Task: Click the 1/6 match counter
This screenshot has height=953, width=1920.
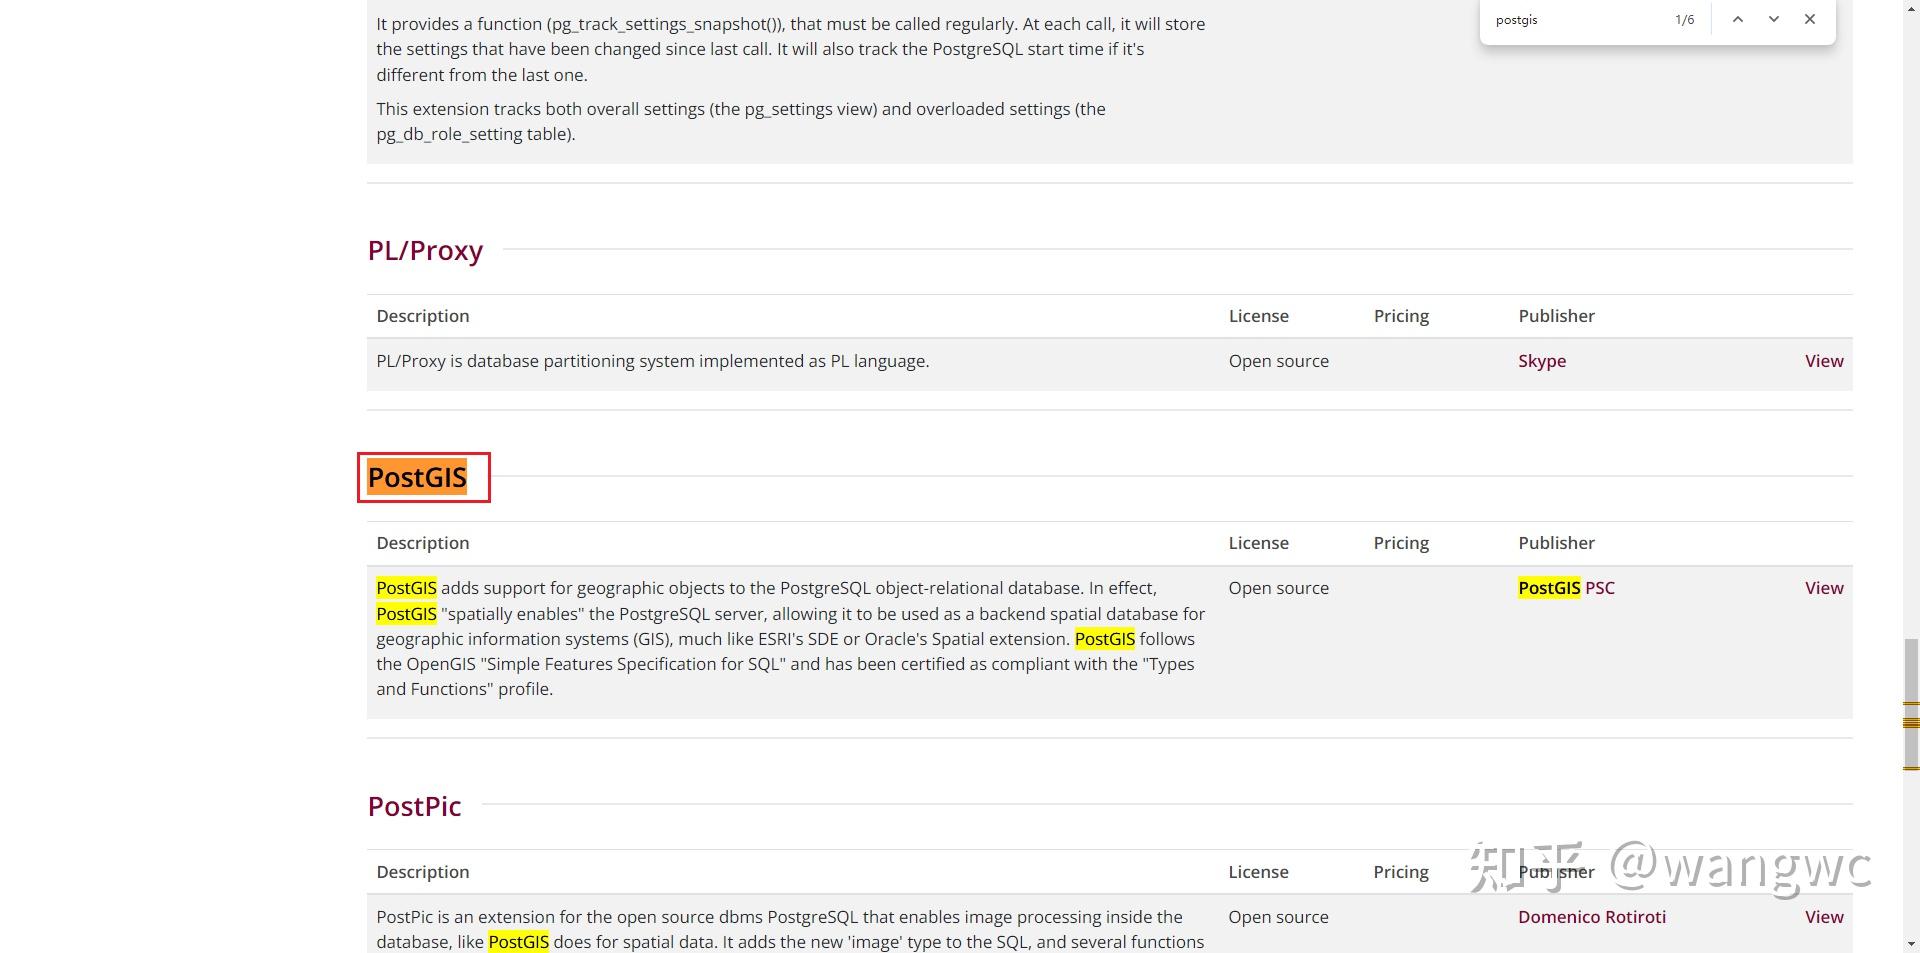Action: pyautogui.click(x=1684, y=20)
